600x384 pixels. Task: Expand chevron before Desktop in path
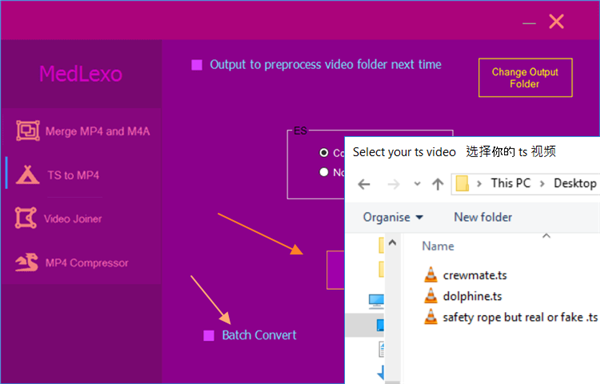[x=542, y=184]
